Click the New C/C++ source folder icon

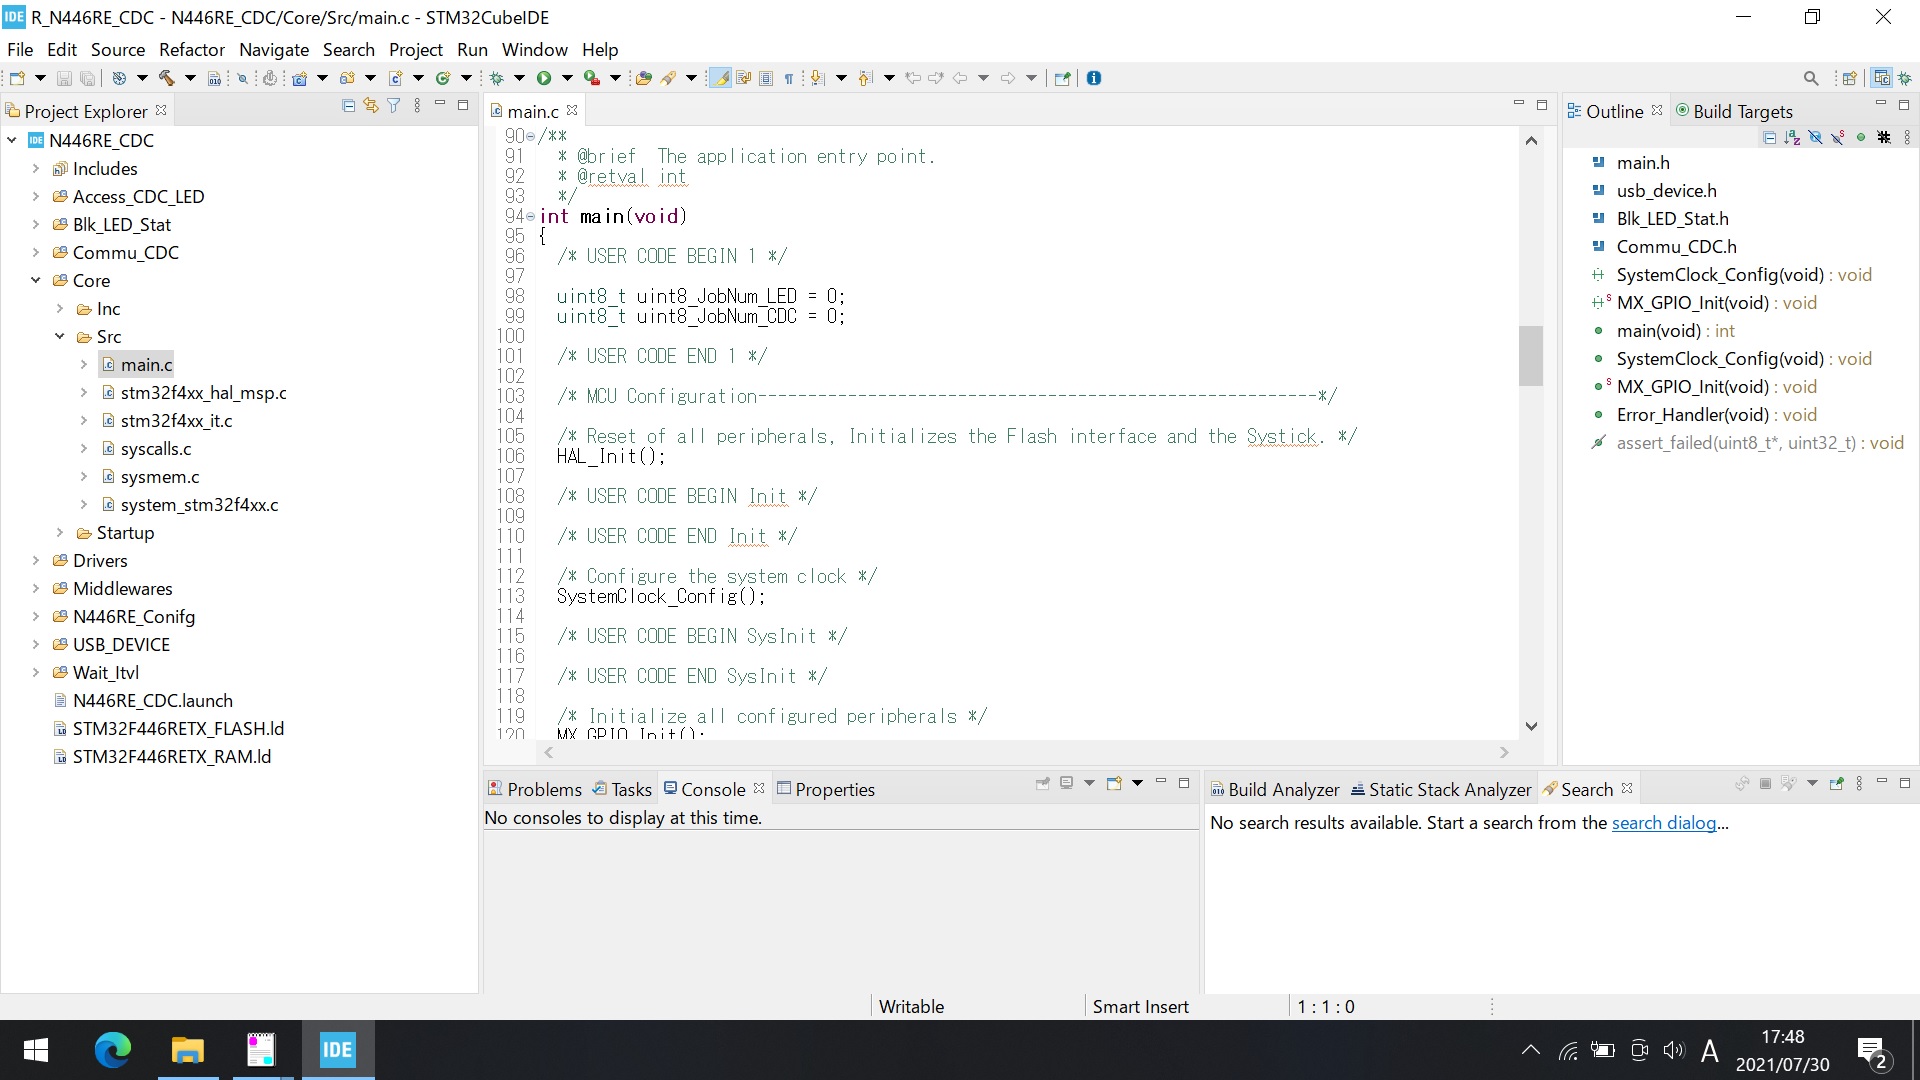click(x=347, y=78)
